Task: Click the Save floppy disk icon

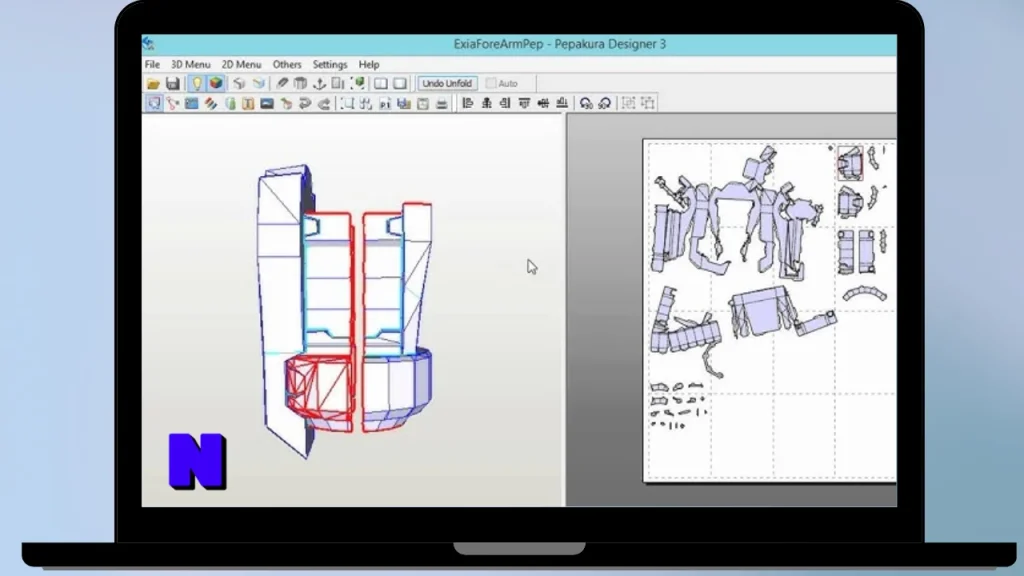Action: point(172,84)
